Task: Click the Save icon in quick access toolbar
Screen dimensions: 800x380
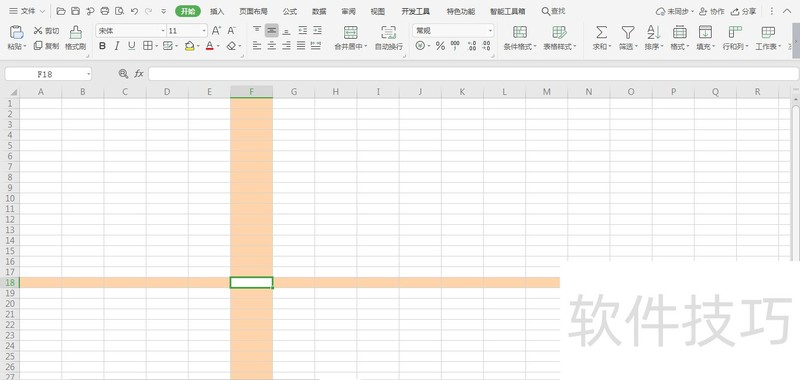Action: click(x=75, y=11)
